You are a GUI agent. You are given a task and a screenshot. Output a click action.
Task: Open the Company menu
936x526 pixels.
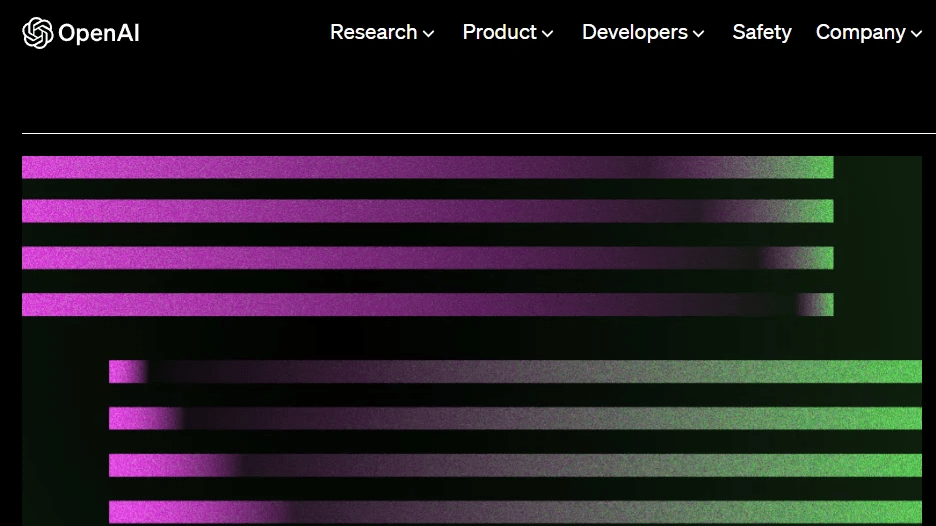[860, 32]
